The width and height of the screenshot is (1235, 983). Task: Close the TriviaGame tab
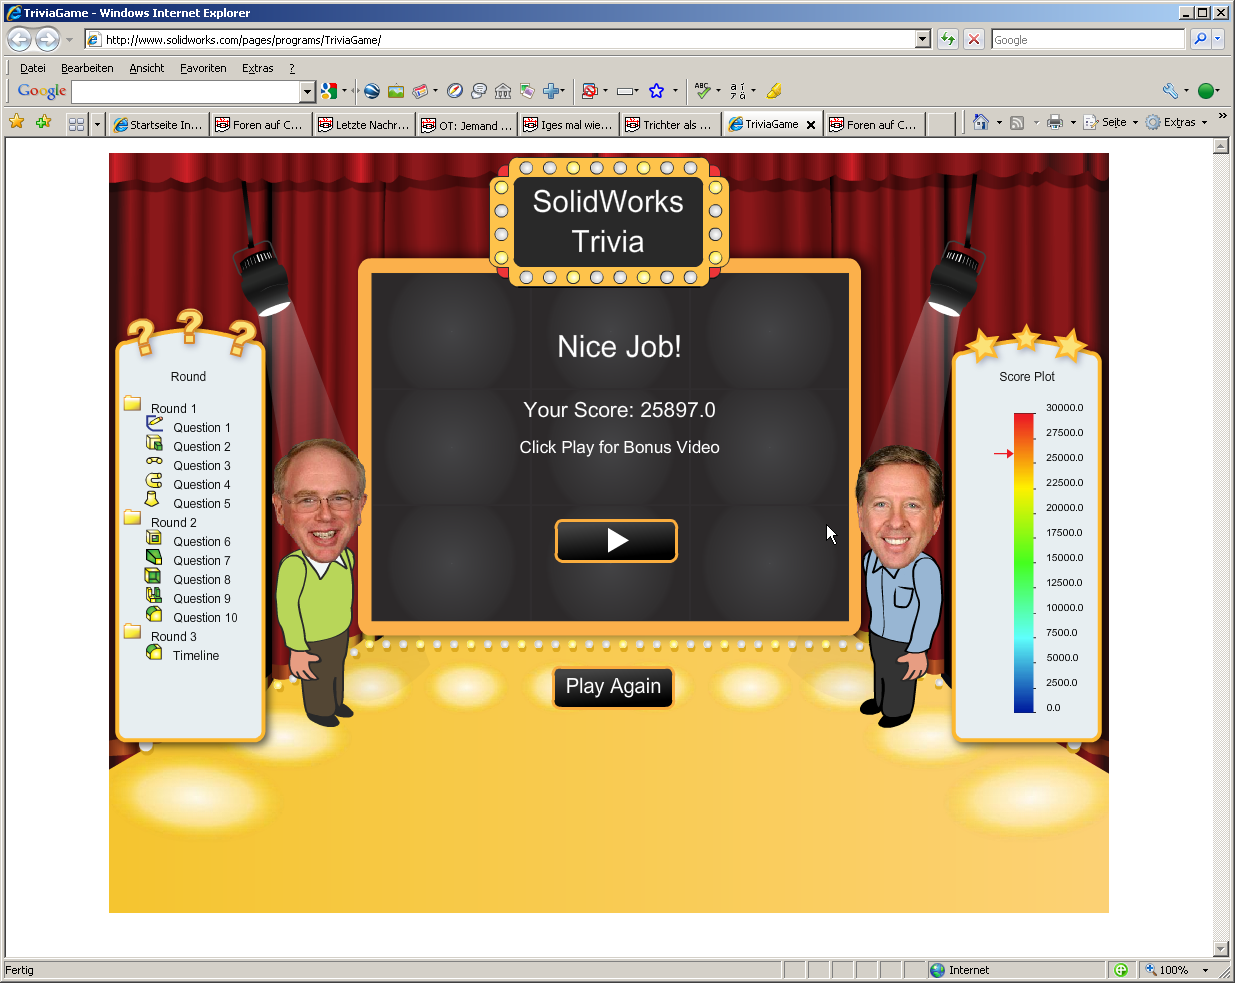pyautogui.click(x=811, y=125)
